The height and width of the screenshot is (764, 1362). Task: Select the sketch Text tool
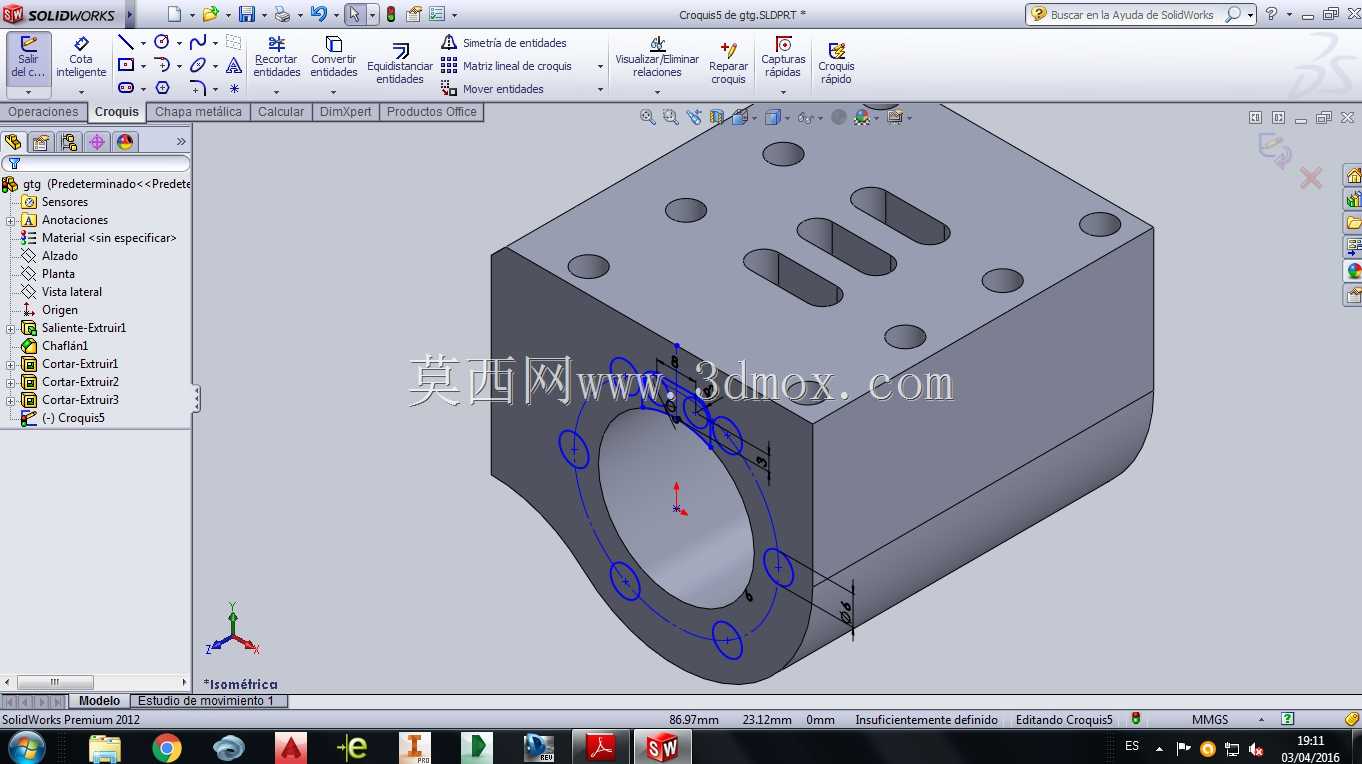pyautogui.click(x=234, y=65)
